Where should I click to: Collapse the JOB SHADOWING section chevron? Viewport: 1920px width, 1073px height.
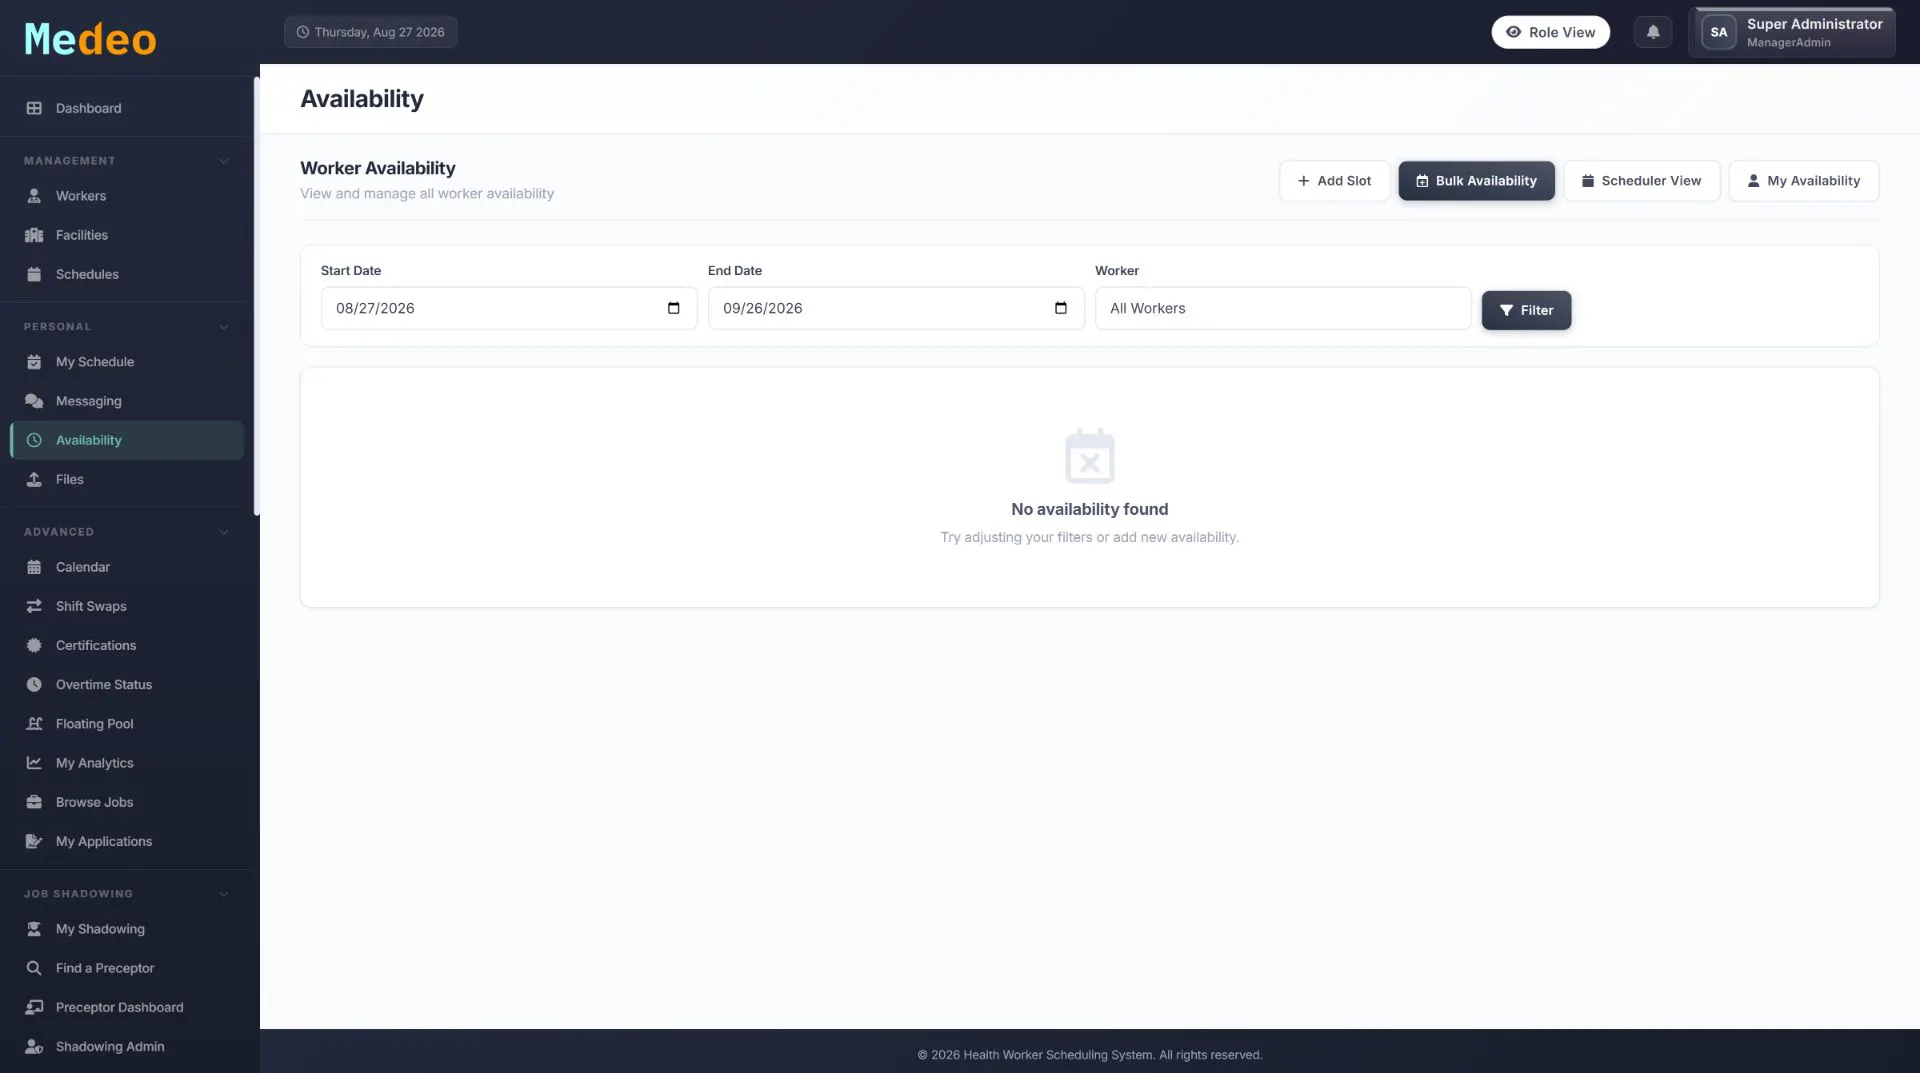[224, 894]
